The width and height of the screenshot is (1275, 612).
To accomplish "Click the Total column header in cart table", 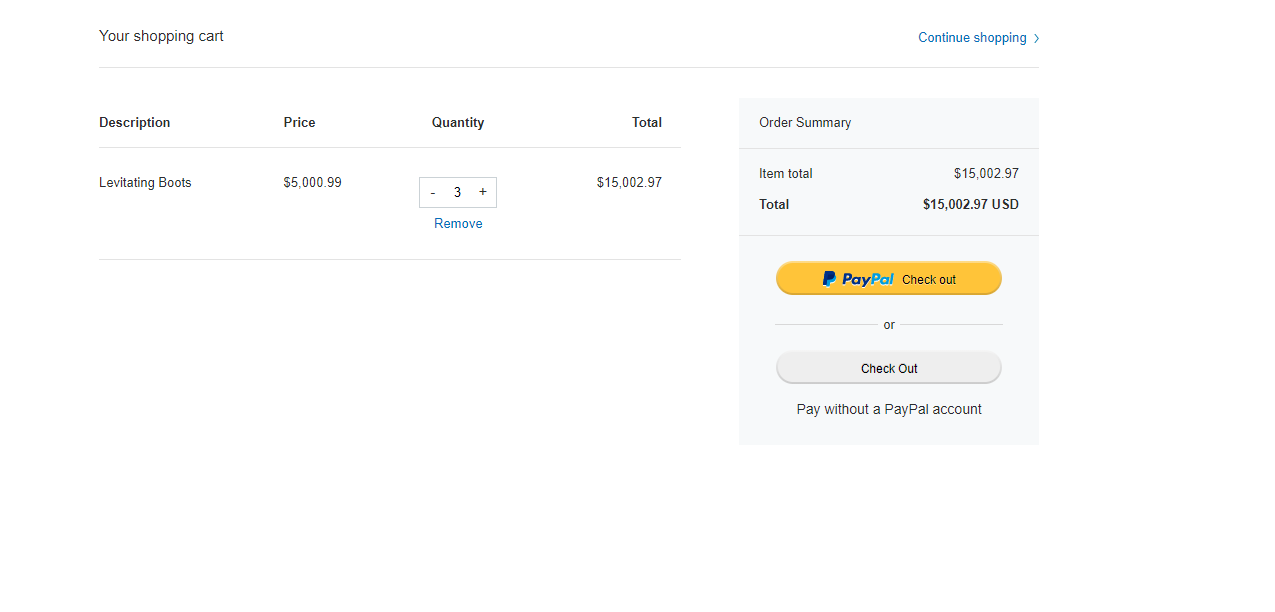I will (647, 123).
